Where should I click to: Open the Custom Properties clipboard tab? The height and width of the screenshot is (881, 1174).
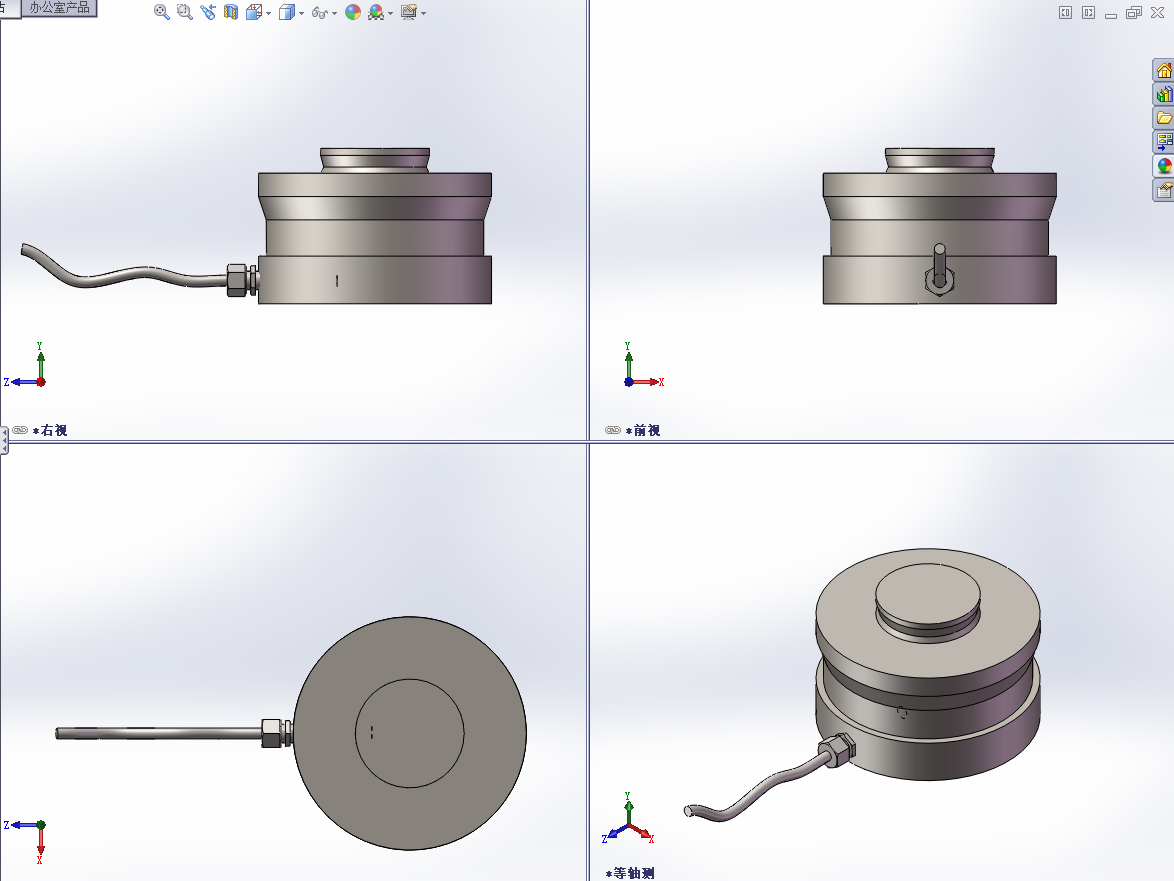(x=1164, y=190)
